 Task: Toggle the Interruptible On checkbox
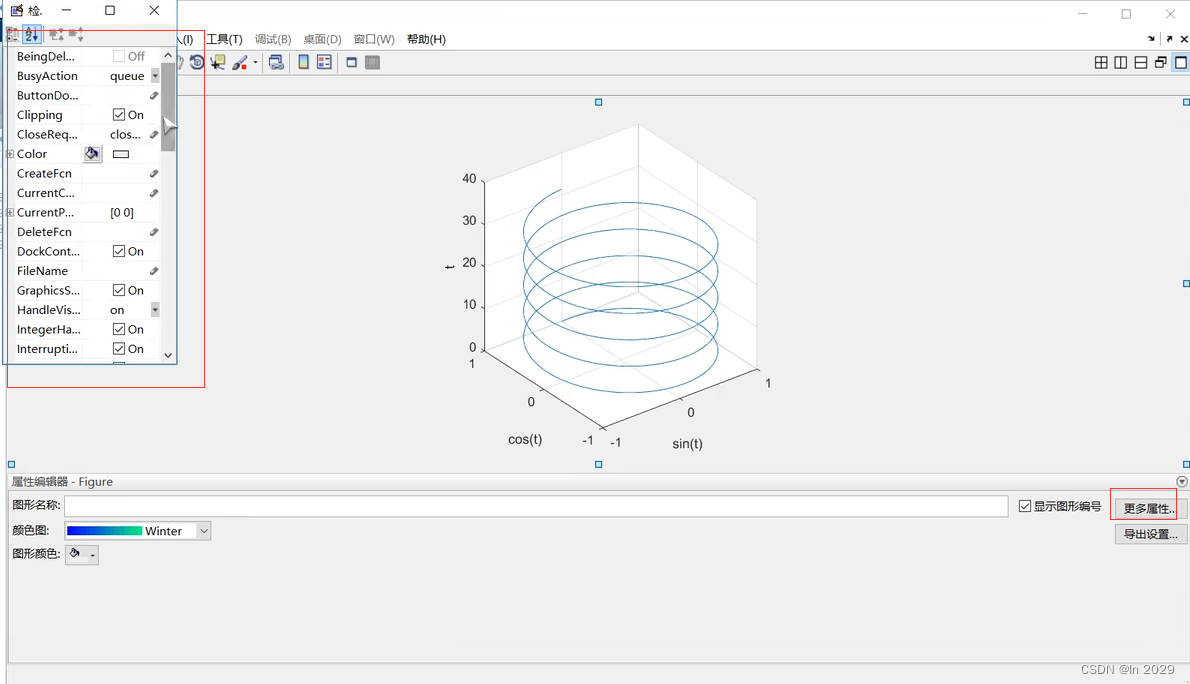(x=118, y=348)
